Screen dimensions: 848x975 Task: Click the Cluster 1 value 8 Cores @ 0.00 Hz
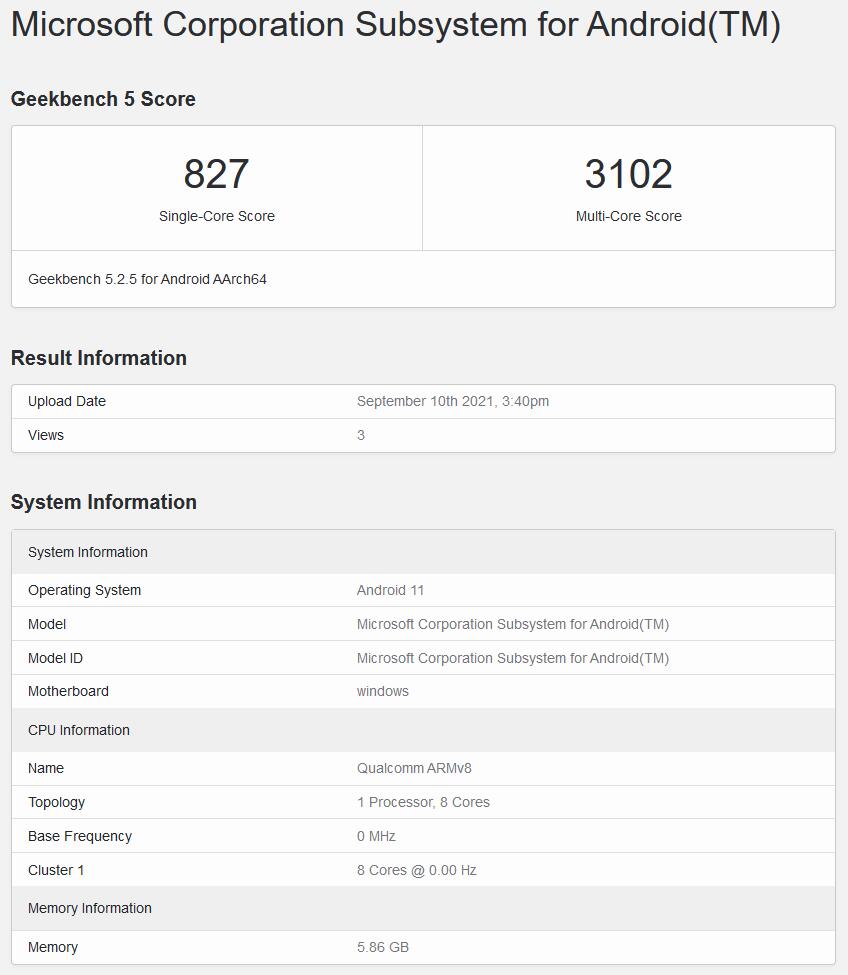tap(416, 870)
